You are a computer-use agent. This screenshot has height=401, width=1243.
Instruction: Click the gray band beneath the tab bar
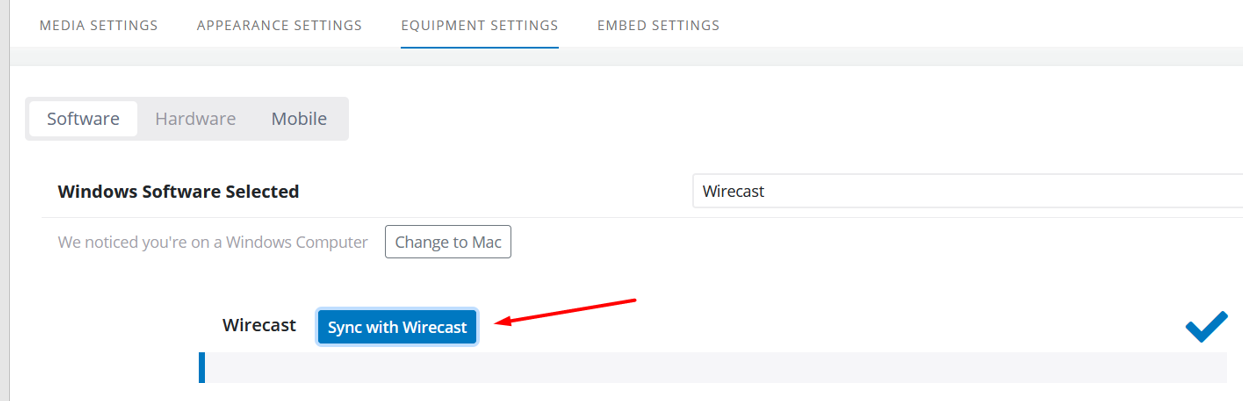tap(626, 56)
